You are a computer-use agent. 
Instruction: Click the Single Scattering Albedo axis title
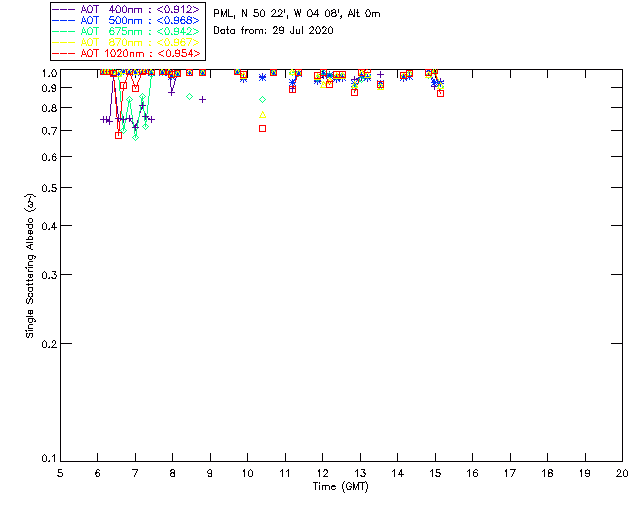[x=31, y=266]
